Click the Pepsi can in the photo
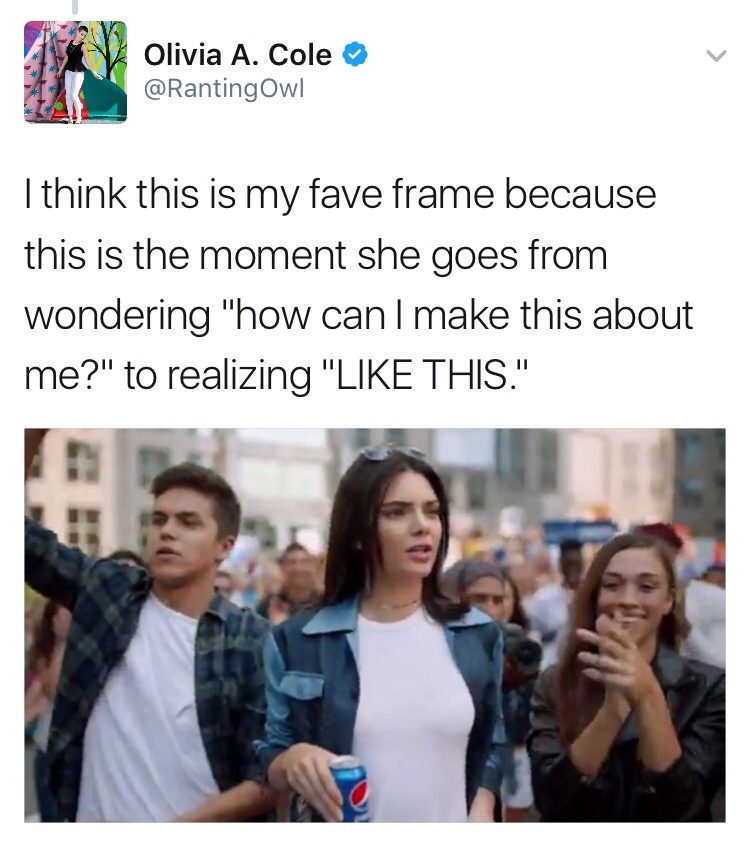750x843 pixels. [x=349, y=789]
